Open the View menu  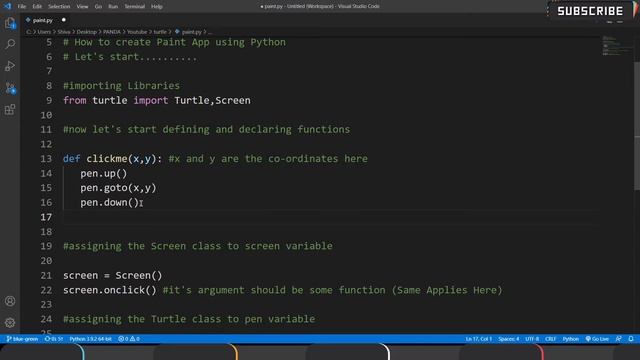point(82,7)
